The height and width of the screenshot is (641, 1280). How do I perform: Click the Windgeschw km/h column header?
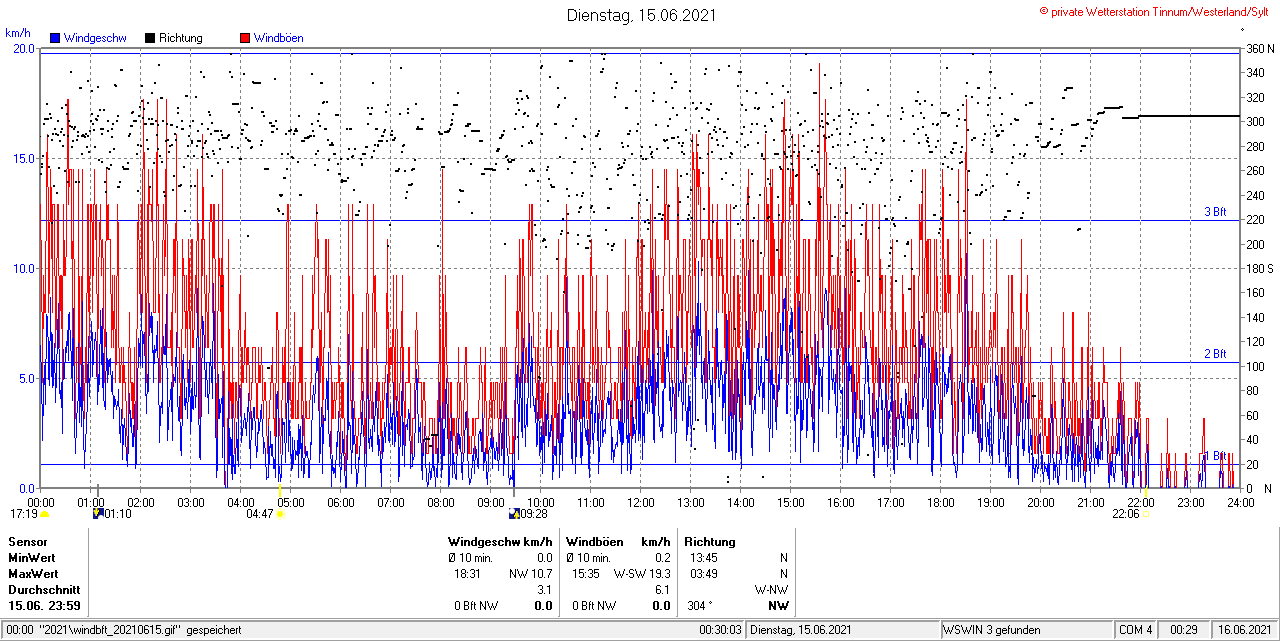(x=499, y=542)
